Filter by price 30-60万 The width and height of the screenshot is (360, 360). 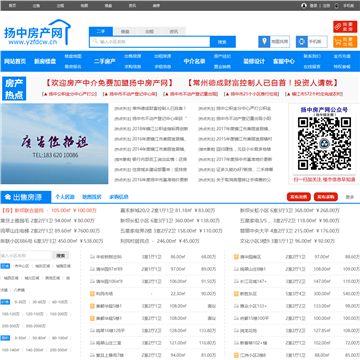[x=38, y=302]
